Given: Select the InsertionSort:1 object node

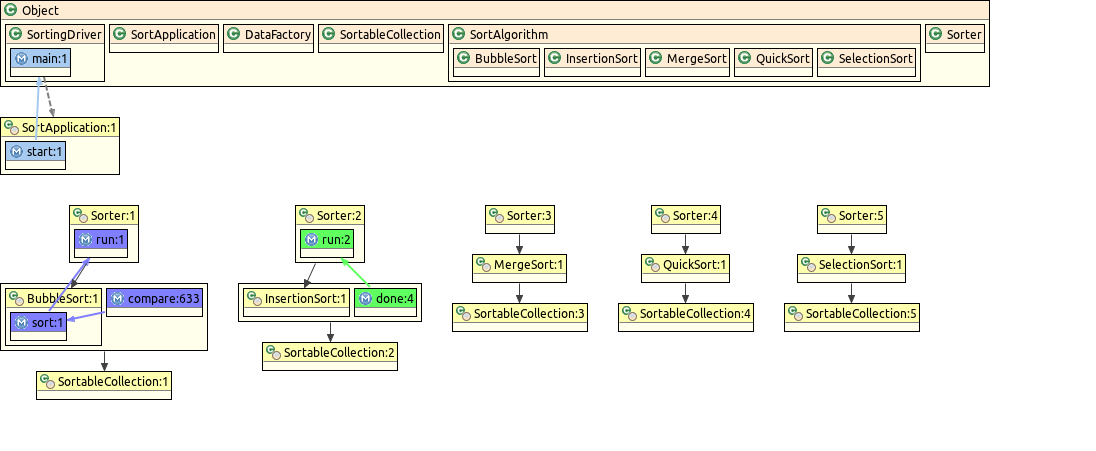Looking at the screenshot, I should [295, 298].
